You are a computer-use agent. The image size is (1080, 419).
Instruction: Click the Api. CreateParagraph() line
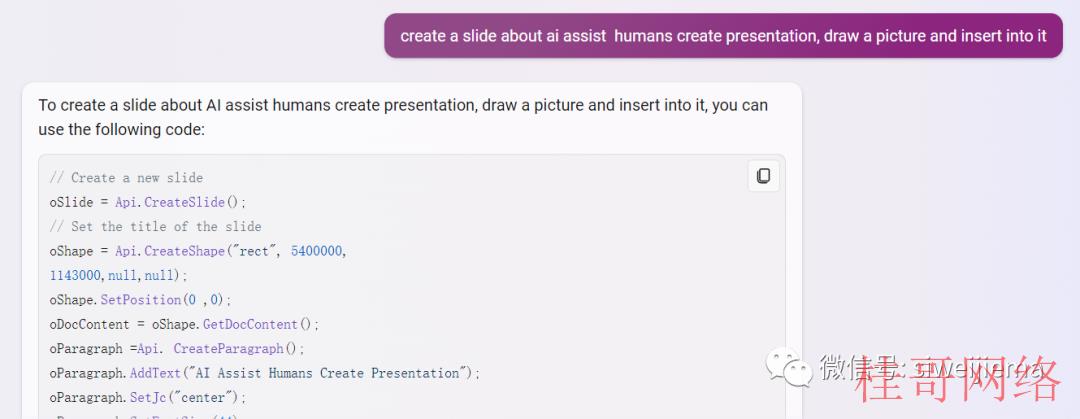177,349
